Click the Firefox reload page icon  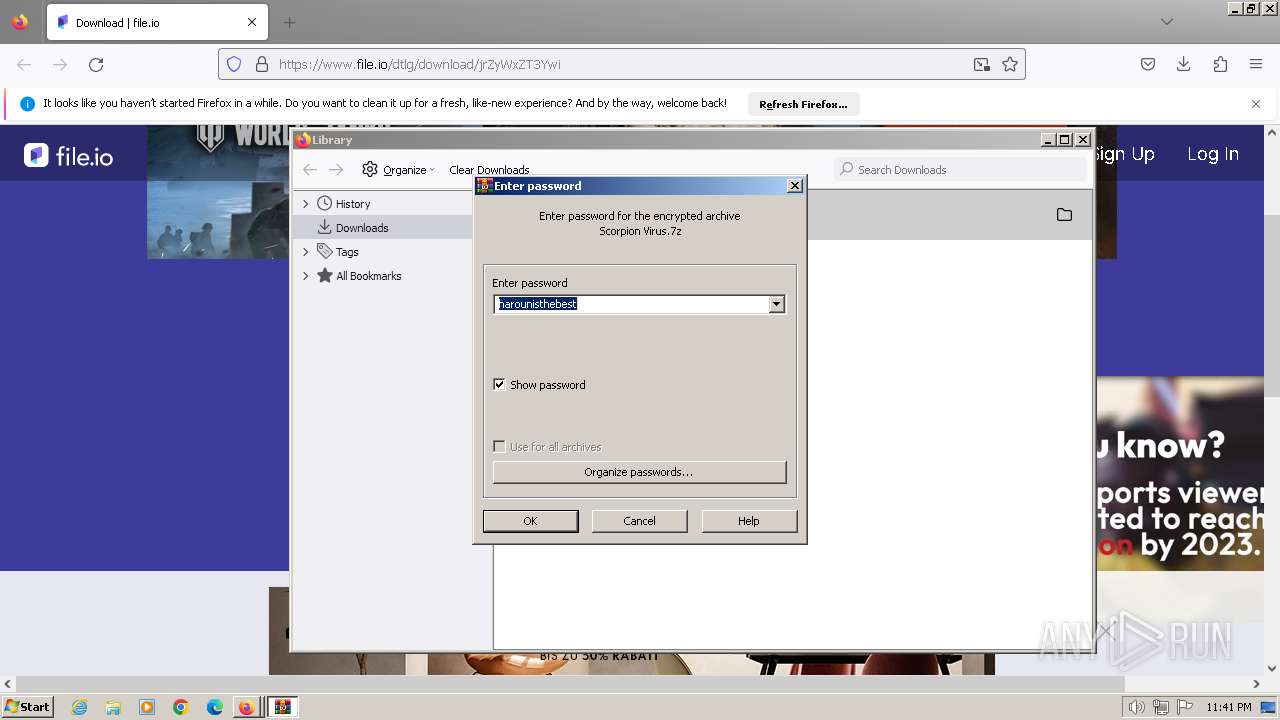(x=96, y=64)
